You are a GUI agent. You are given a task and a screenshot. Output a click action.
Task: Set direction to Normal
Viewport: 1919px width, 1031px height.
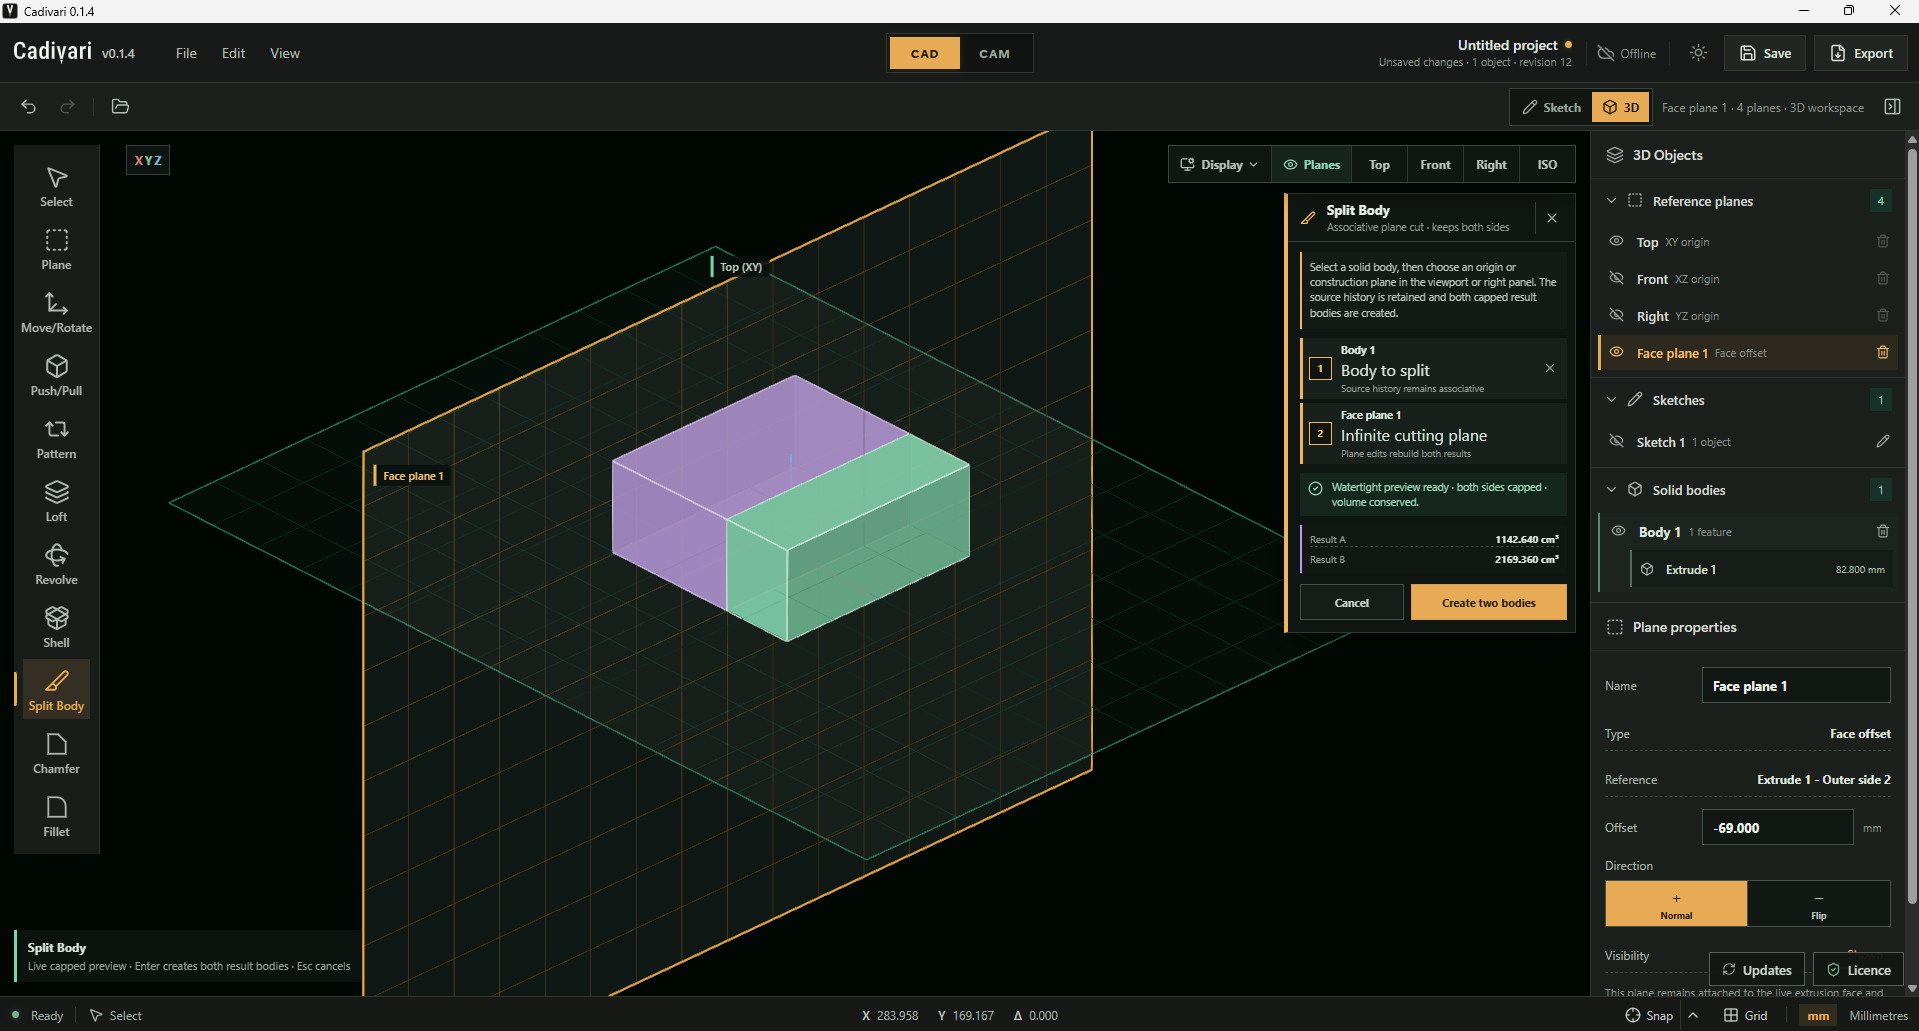pyautogui.click(x=1676, y=904)
